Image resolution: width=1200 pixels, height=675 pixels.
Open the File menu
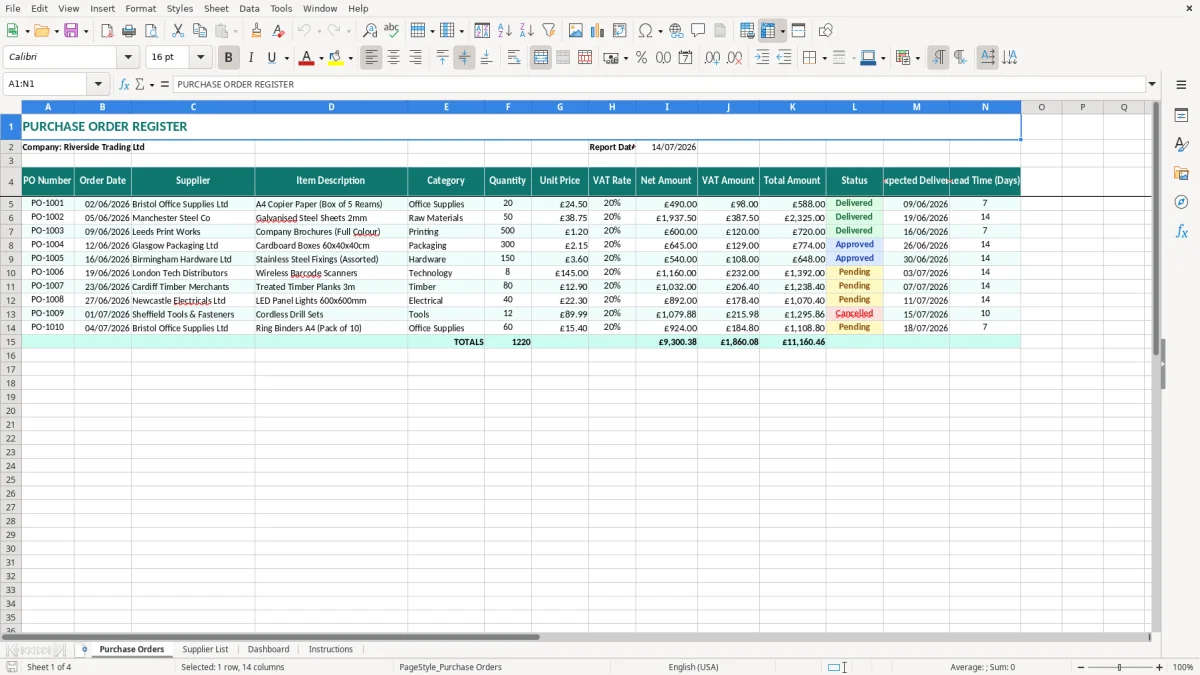tap(13, 8)
